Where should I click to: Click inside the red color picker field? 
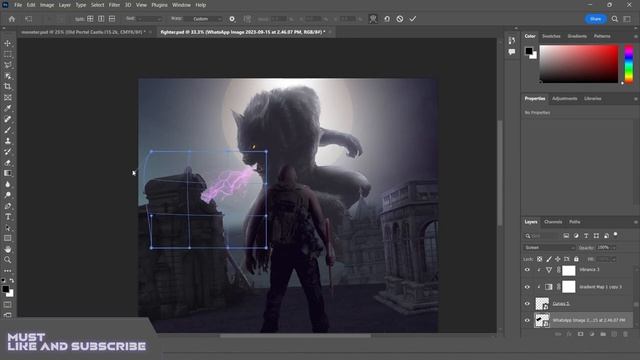pyautogui.click(x=579, y=64)
